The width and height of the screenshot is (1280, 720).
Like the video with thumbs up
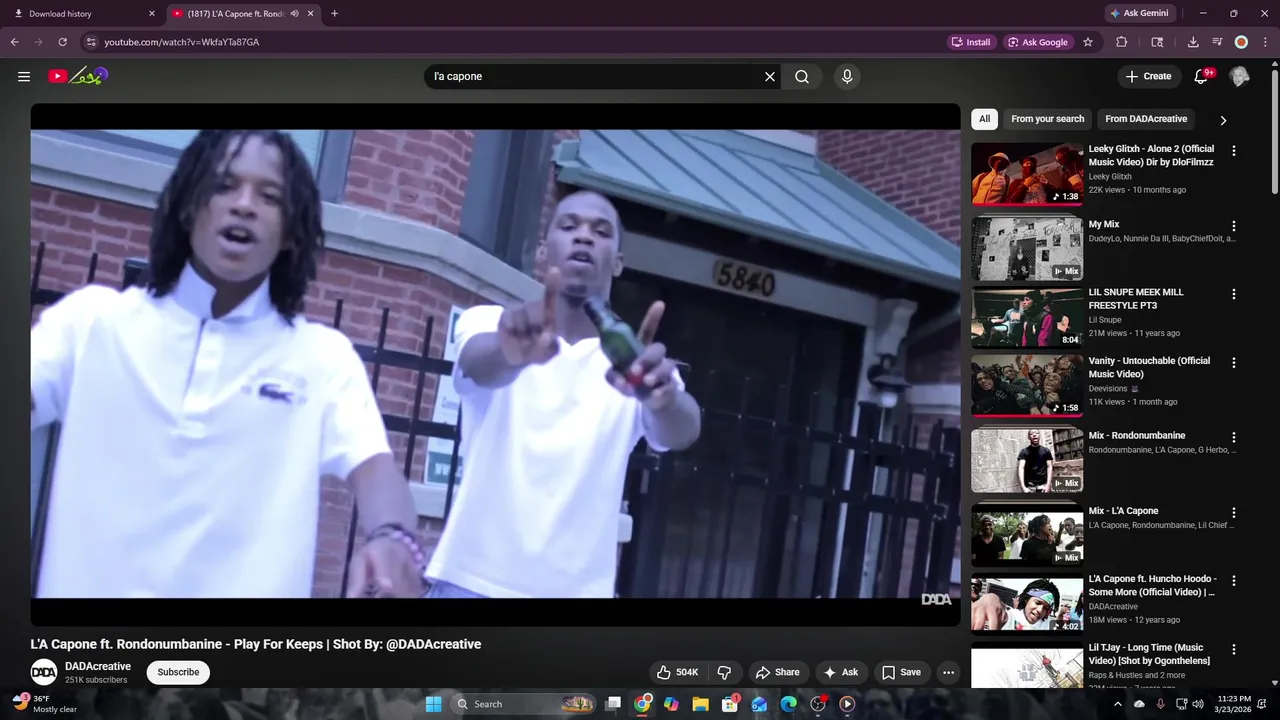[x=677, y=672]
